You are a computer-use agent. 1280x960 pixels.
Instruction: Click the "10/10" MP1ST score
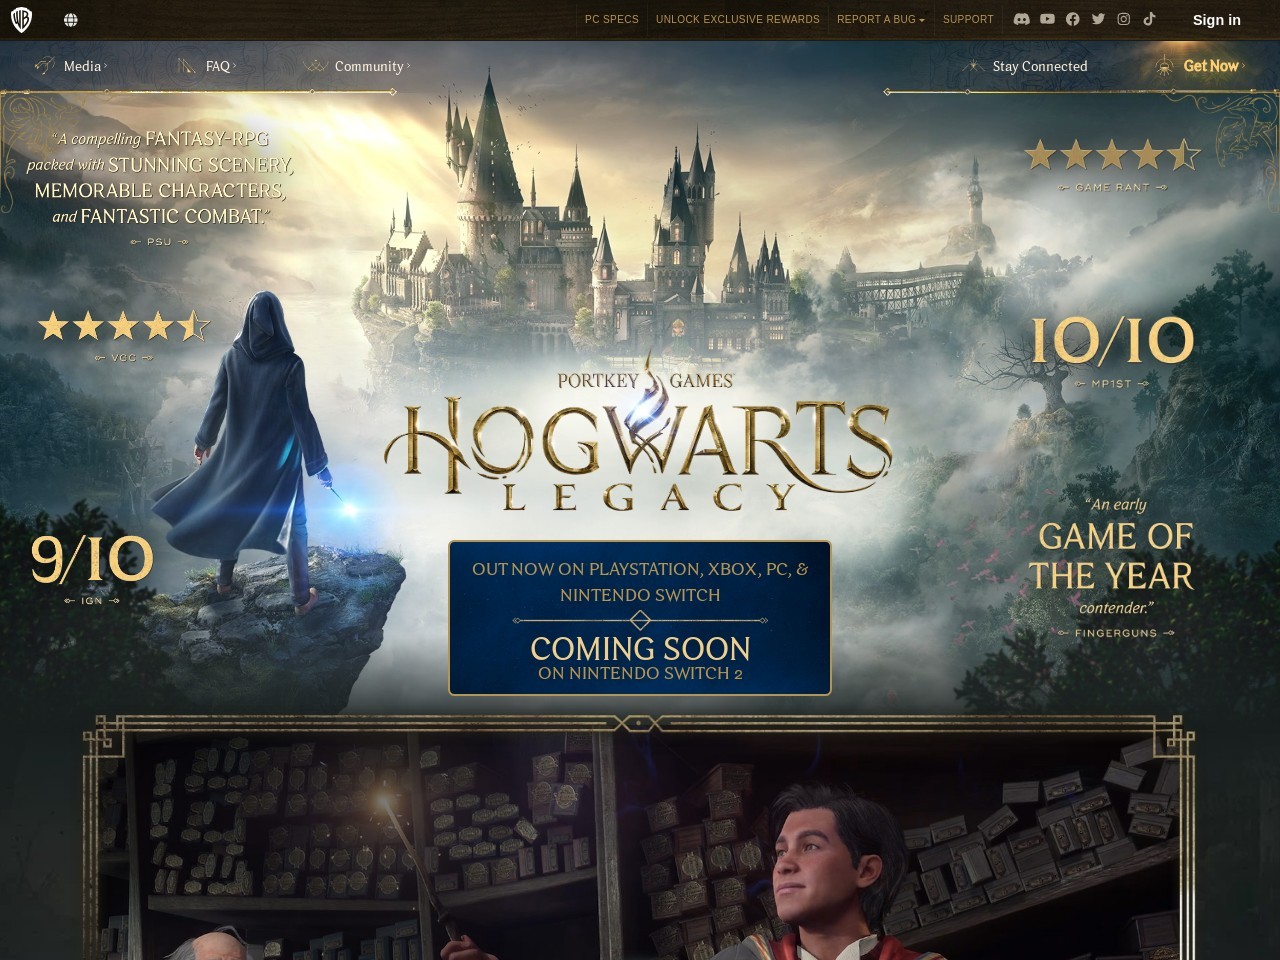point(1112,341)
